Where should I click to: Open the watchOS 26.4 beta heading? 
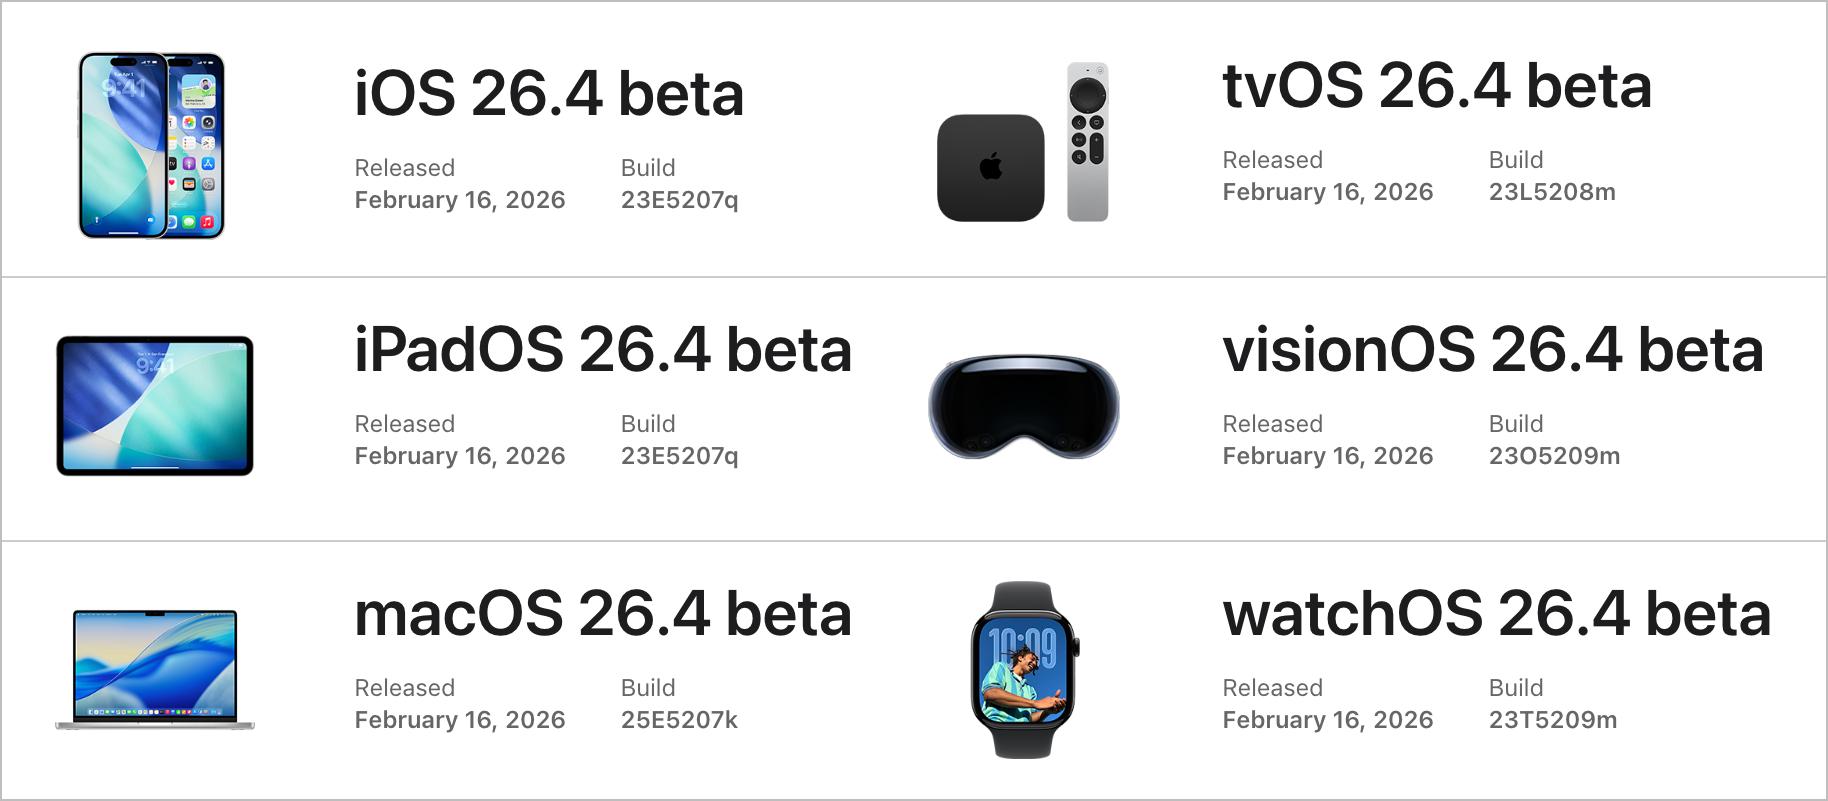pyautogui.click(x=1496, y=614)
